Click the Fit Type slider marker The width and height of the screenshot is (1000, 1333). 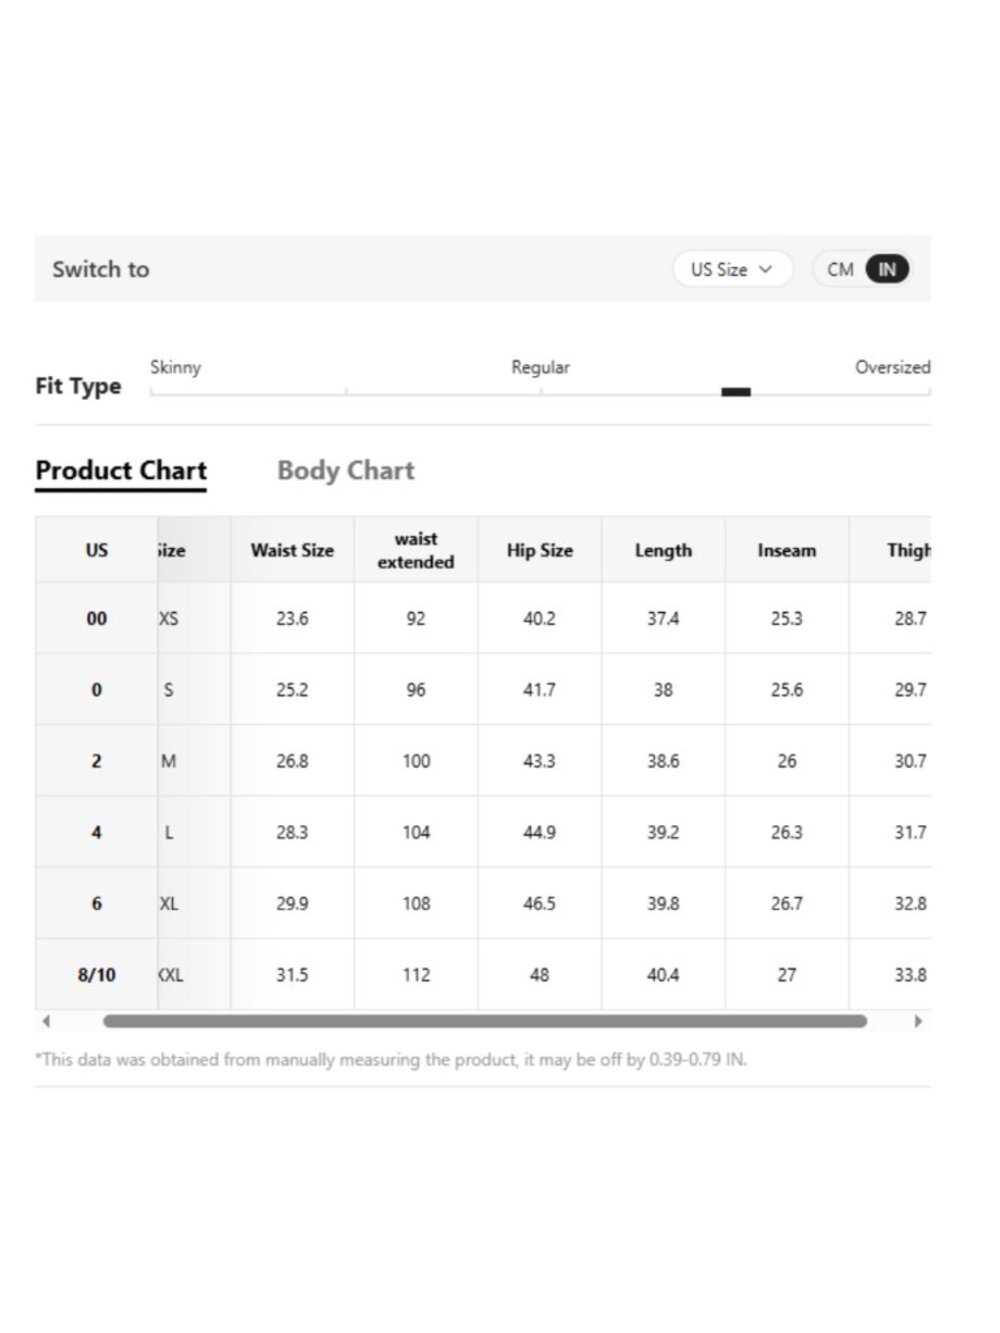click(x=736, y=392)
